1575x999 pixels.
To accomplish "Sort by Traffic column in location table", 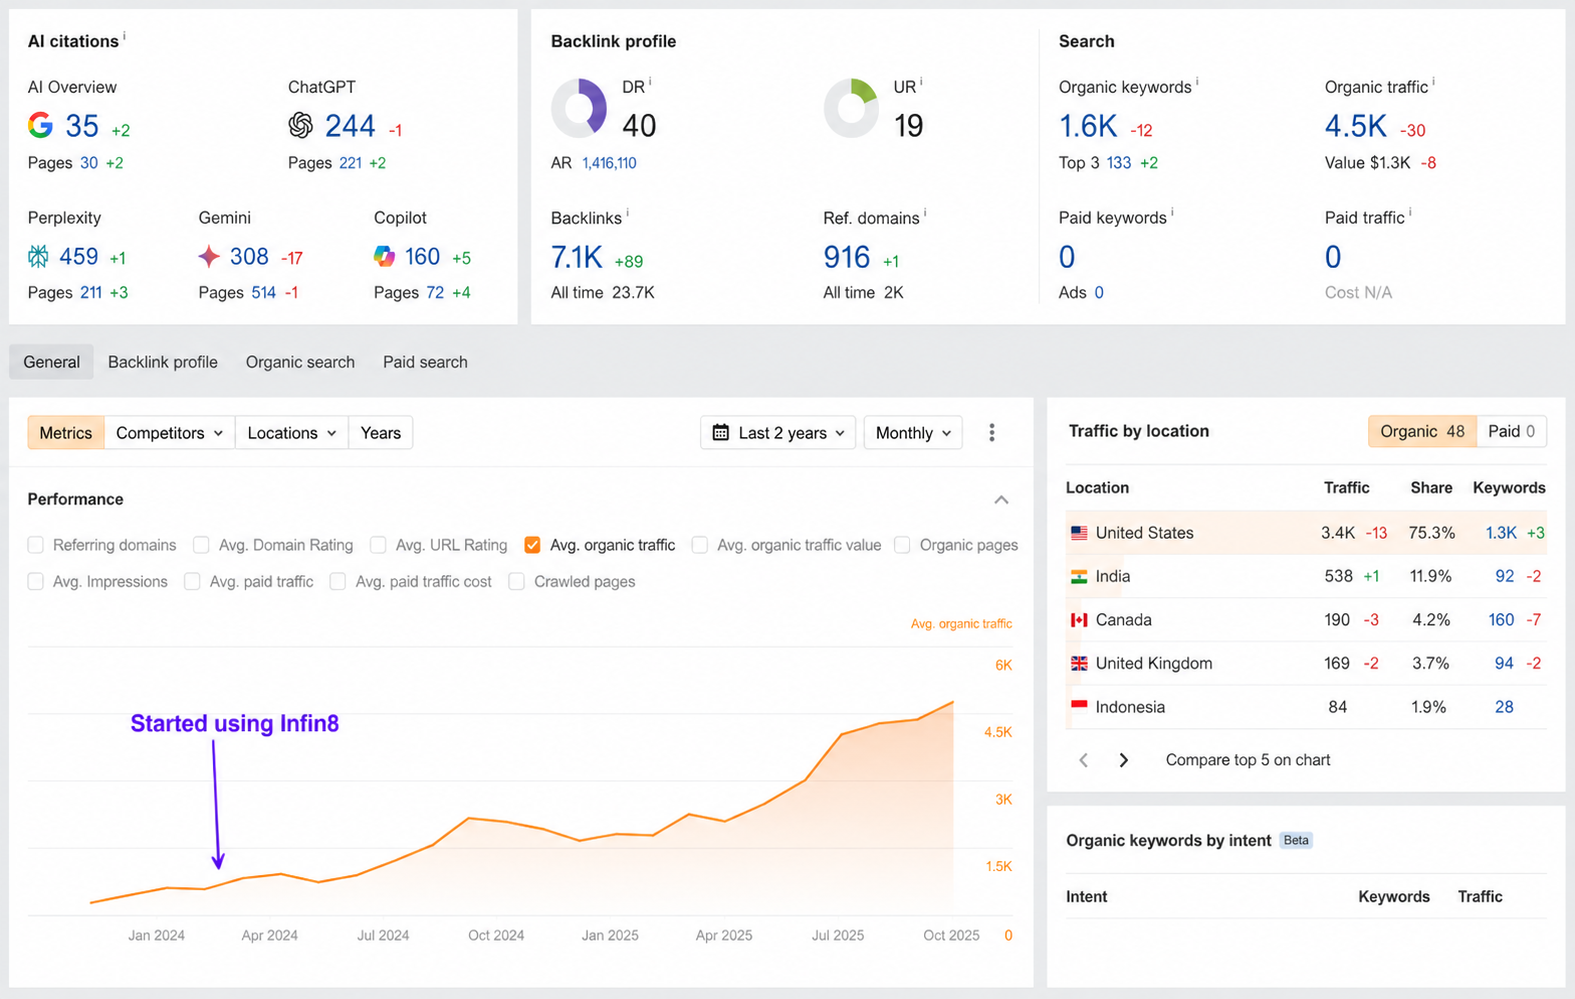I will click(x=1346, y=488).
